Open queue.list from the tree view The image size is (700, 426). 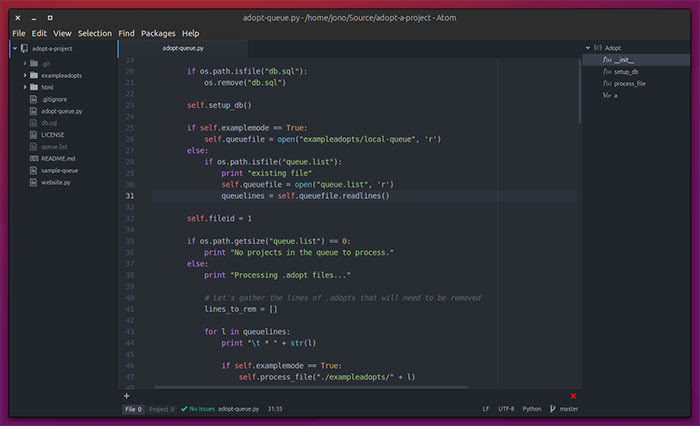[54, 146]
